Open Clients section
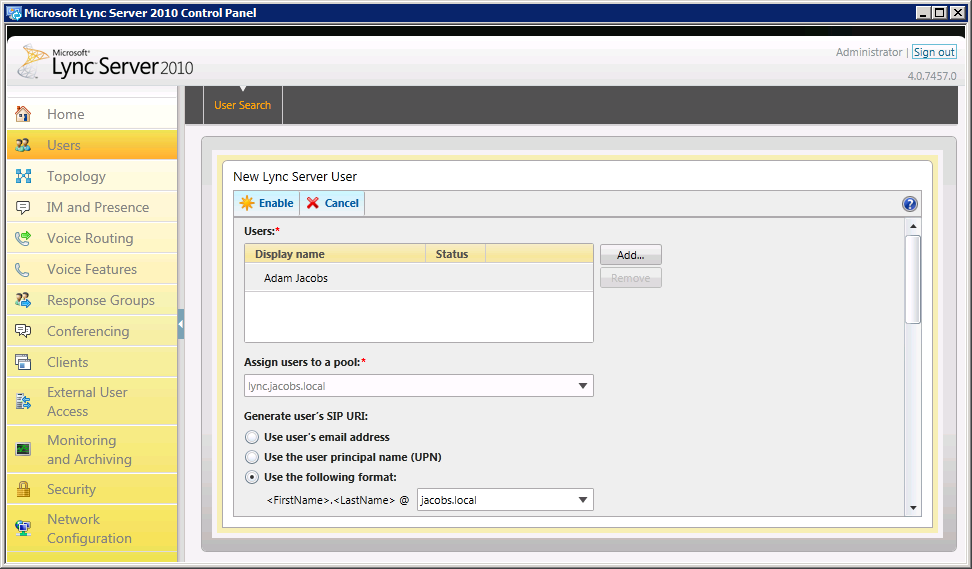This screenshot has width=972, height=569. point(92,362)
